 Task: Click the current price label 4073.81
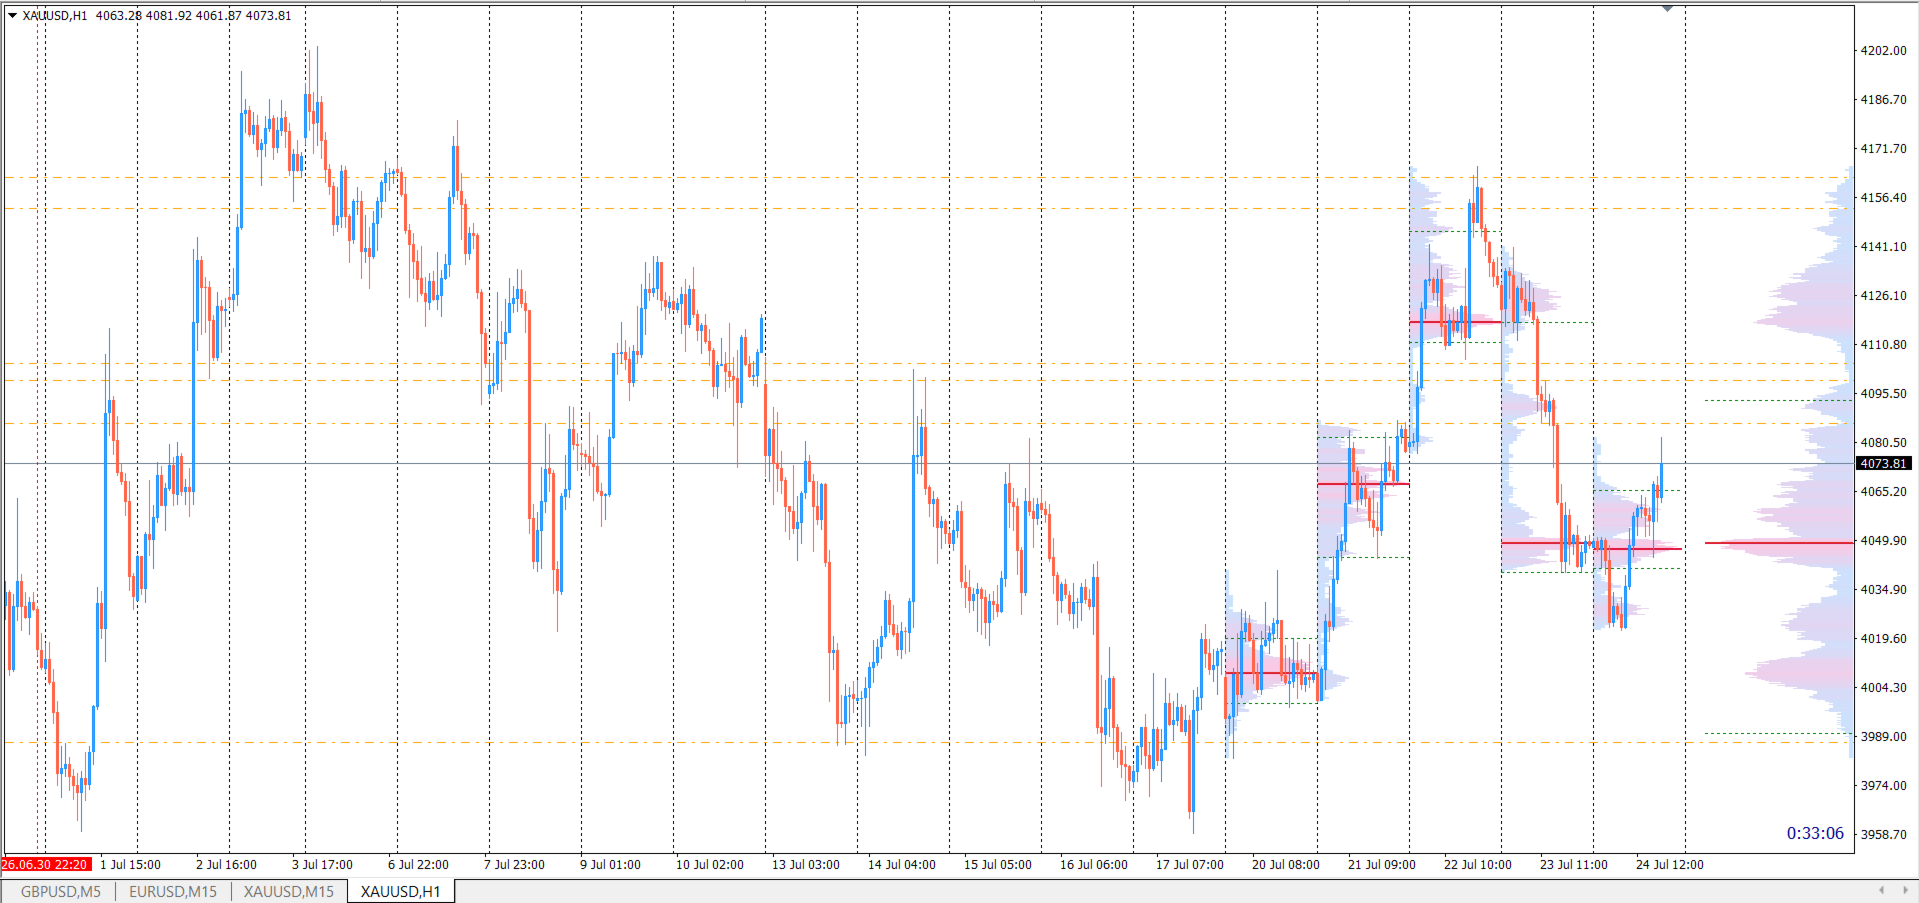1883,464
